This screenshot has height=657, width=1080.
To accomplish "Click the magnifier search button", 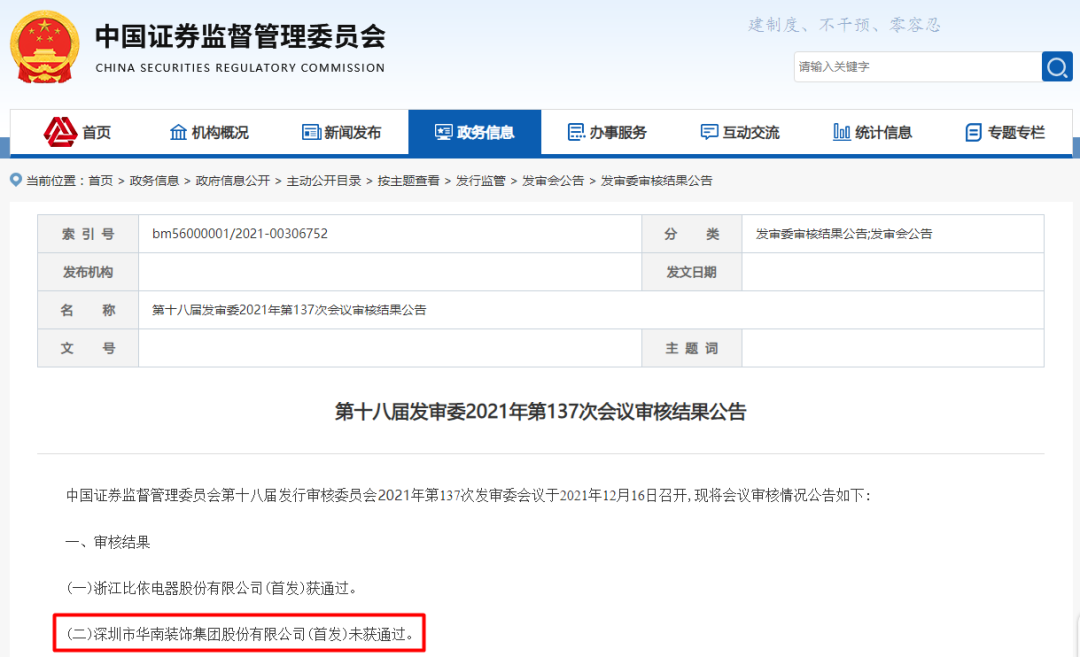I will [x=1057, y=67].
